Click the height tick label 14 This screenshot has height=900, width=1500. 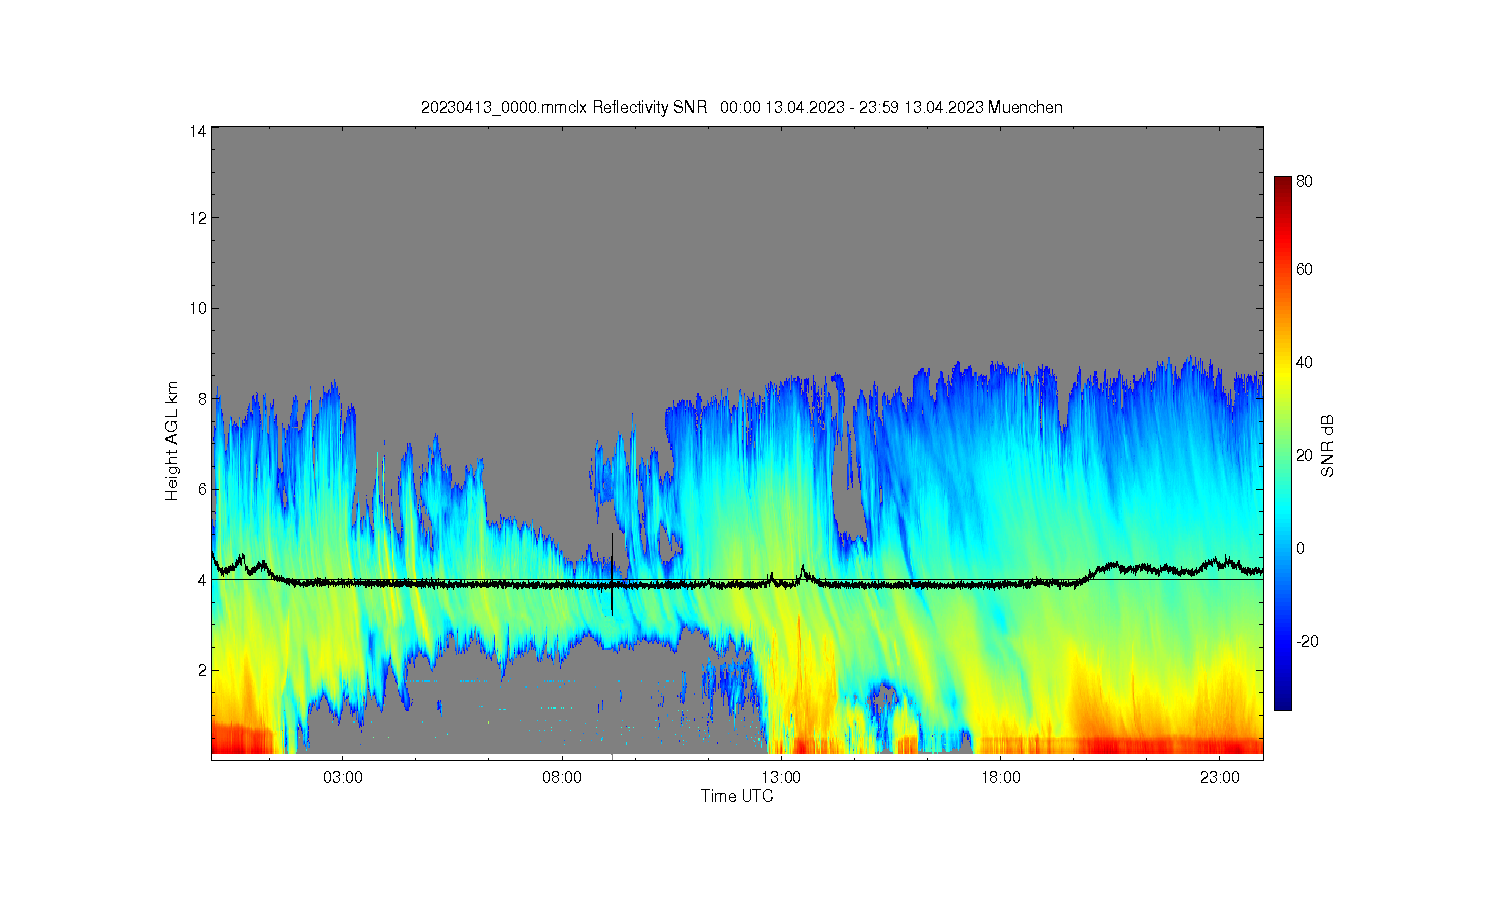click(x=199, y=131)
